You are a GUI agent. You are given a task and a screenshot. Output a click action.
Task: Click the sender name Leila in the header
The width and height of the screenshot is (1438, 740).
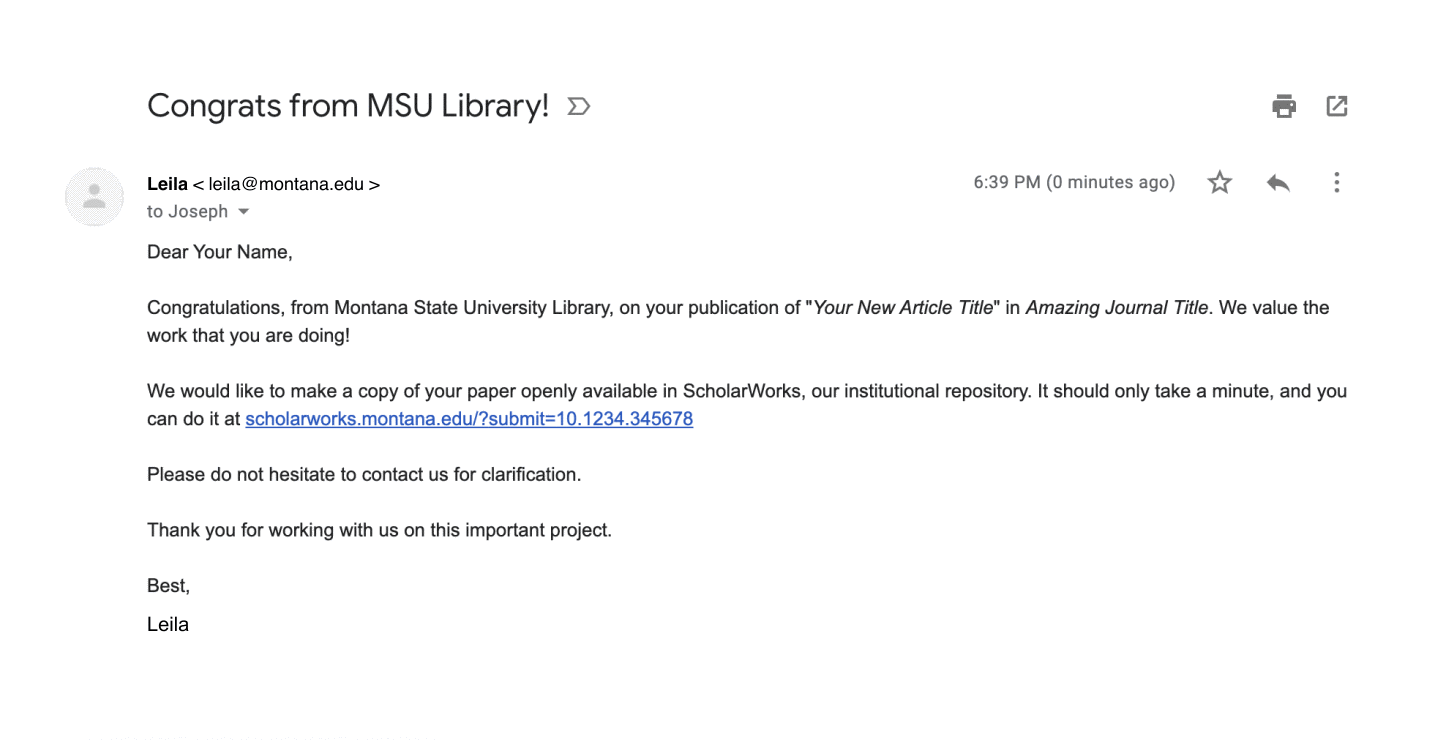167,184
